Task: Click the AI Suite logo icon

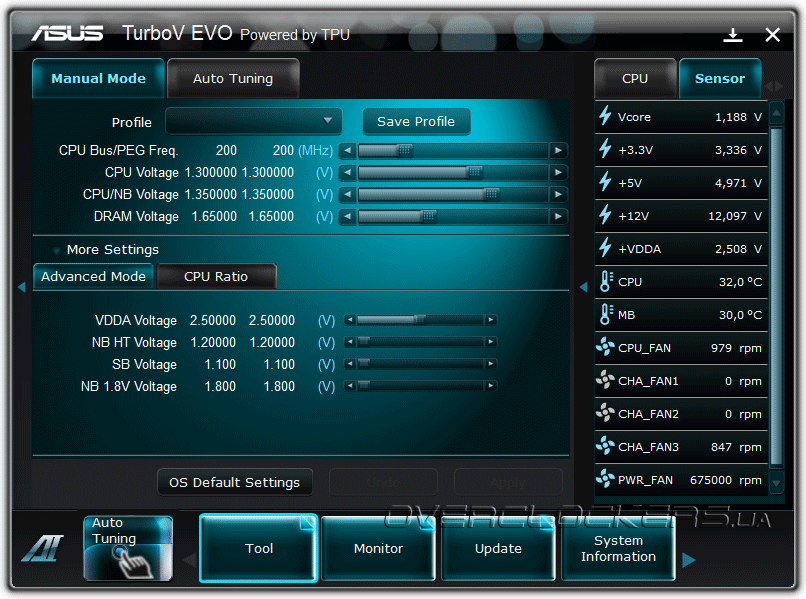Action: click(x=43, y=548)
